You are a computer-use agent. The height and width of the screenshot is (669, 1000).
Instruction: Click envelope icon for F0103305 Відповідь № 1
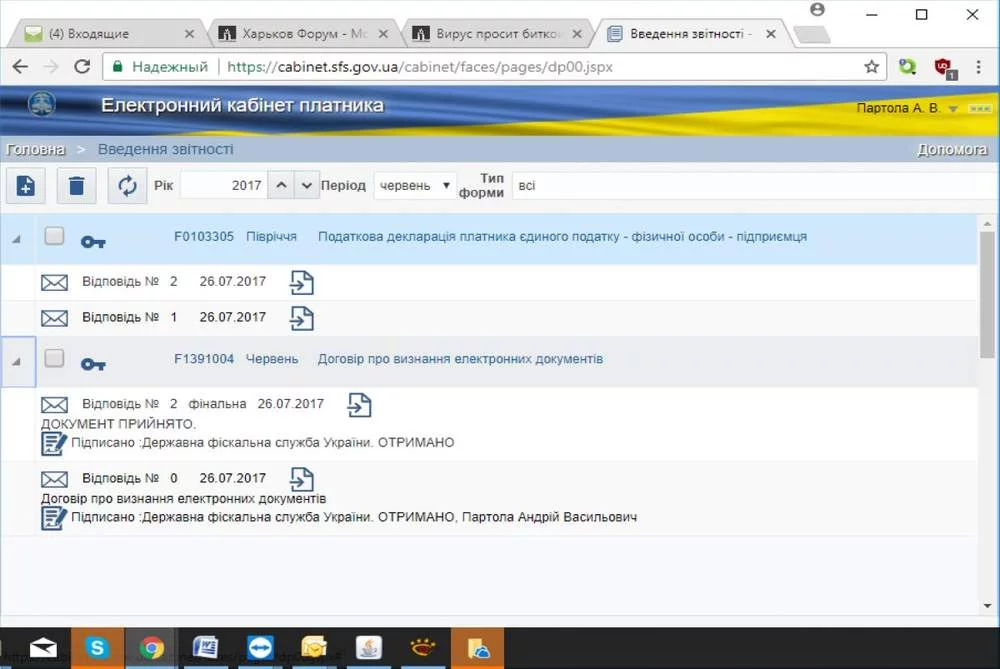pos(54,318)
